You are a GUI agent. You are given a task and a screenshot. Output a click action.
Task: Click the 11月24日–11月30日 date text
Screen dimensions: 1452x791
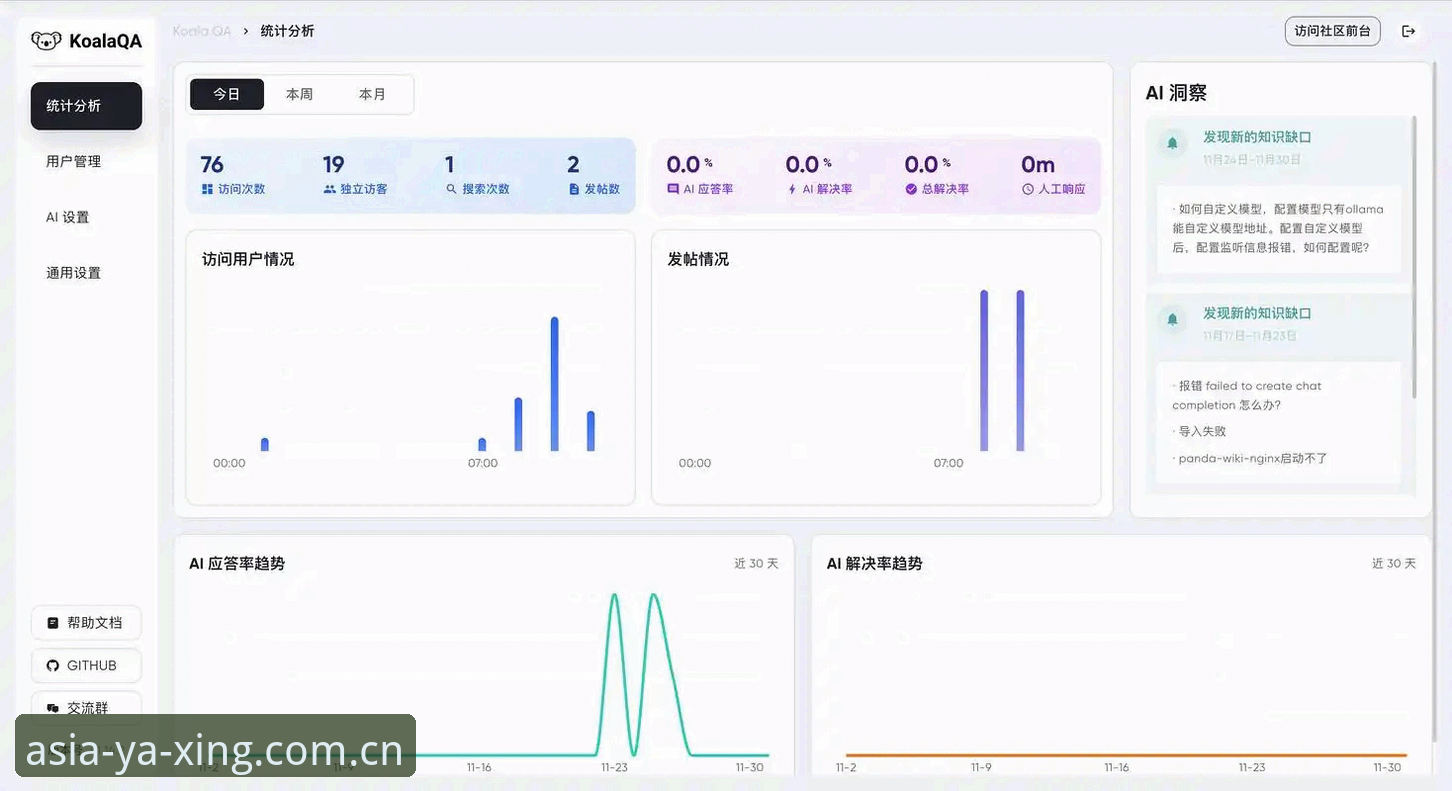pyautogui.click(x=1251, y=160)
